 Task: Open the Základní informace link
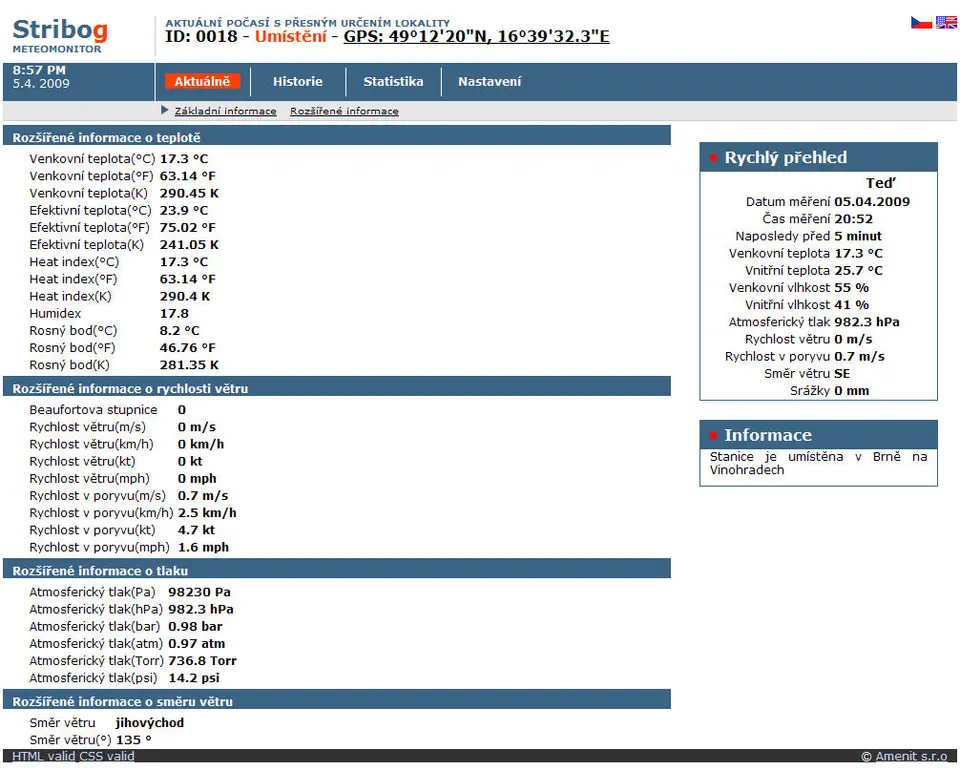pyautogui.click(x=225, y=111)
